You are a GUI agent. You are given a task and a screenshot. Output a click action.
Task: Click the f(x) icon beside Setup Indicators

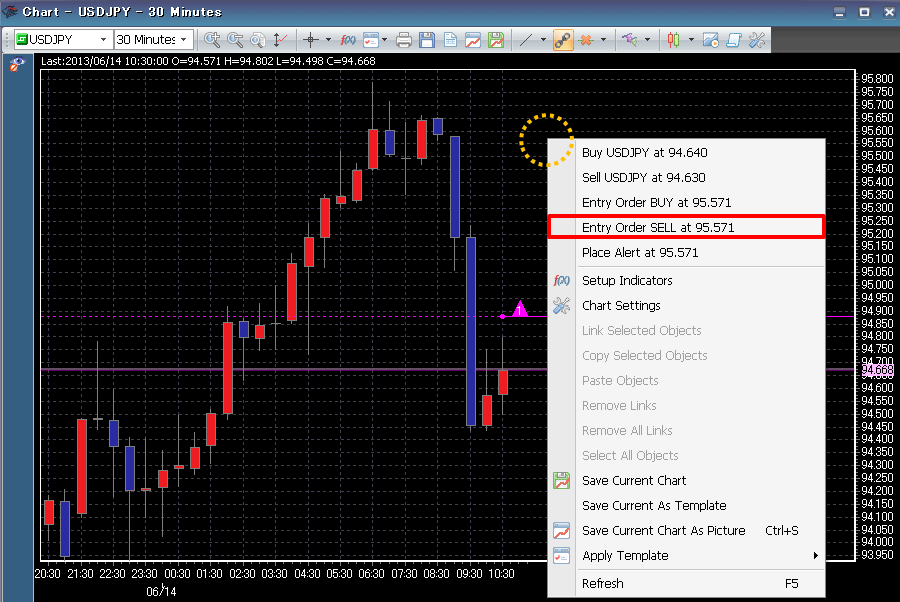point(561,280)
